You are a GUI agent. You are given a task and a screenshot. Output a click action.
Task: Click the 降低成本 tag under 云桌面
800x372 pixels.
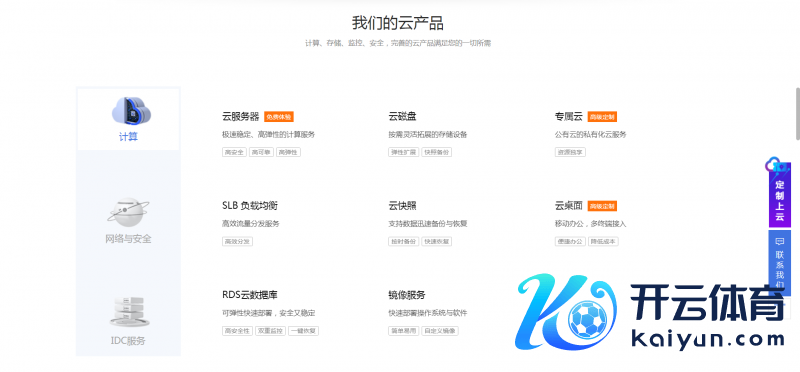point(603,241)
